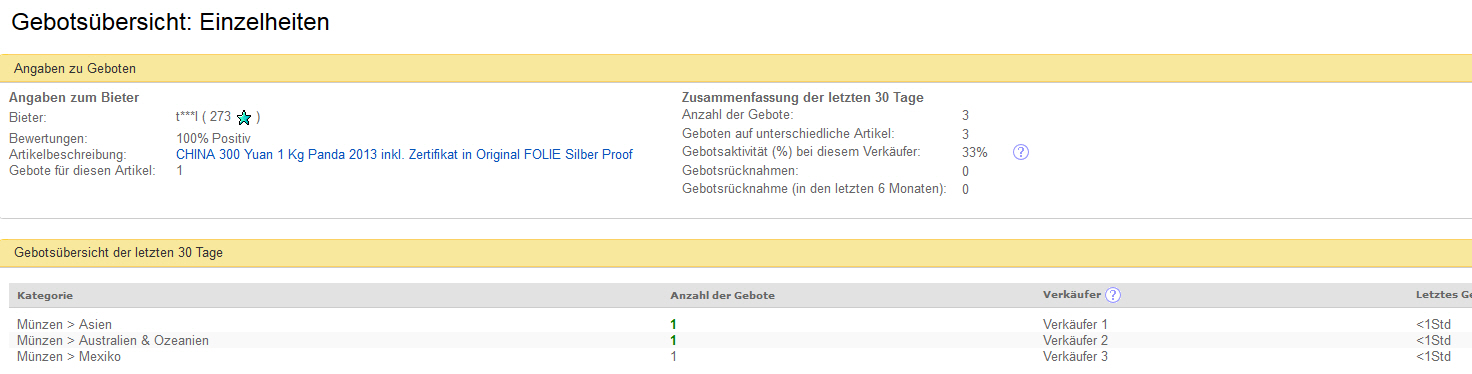Click the help icon beside Verkäufer header
This screenshot has height=374, width=1472.
click(1113, 295)
